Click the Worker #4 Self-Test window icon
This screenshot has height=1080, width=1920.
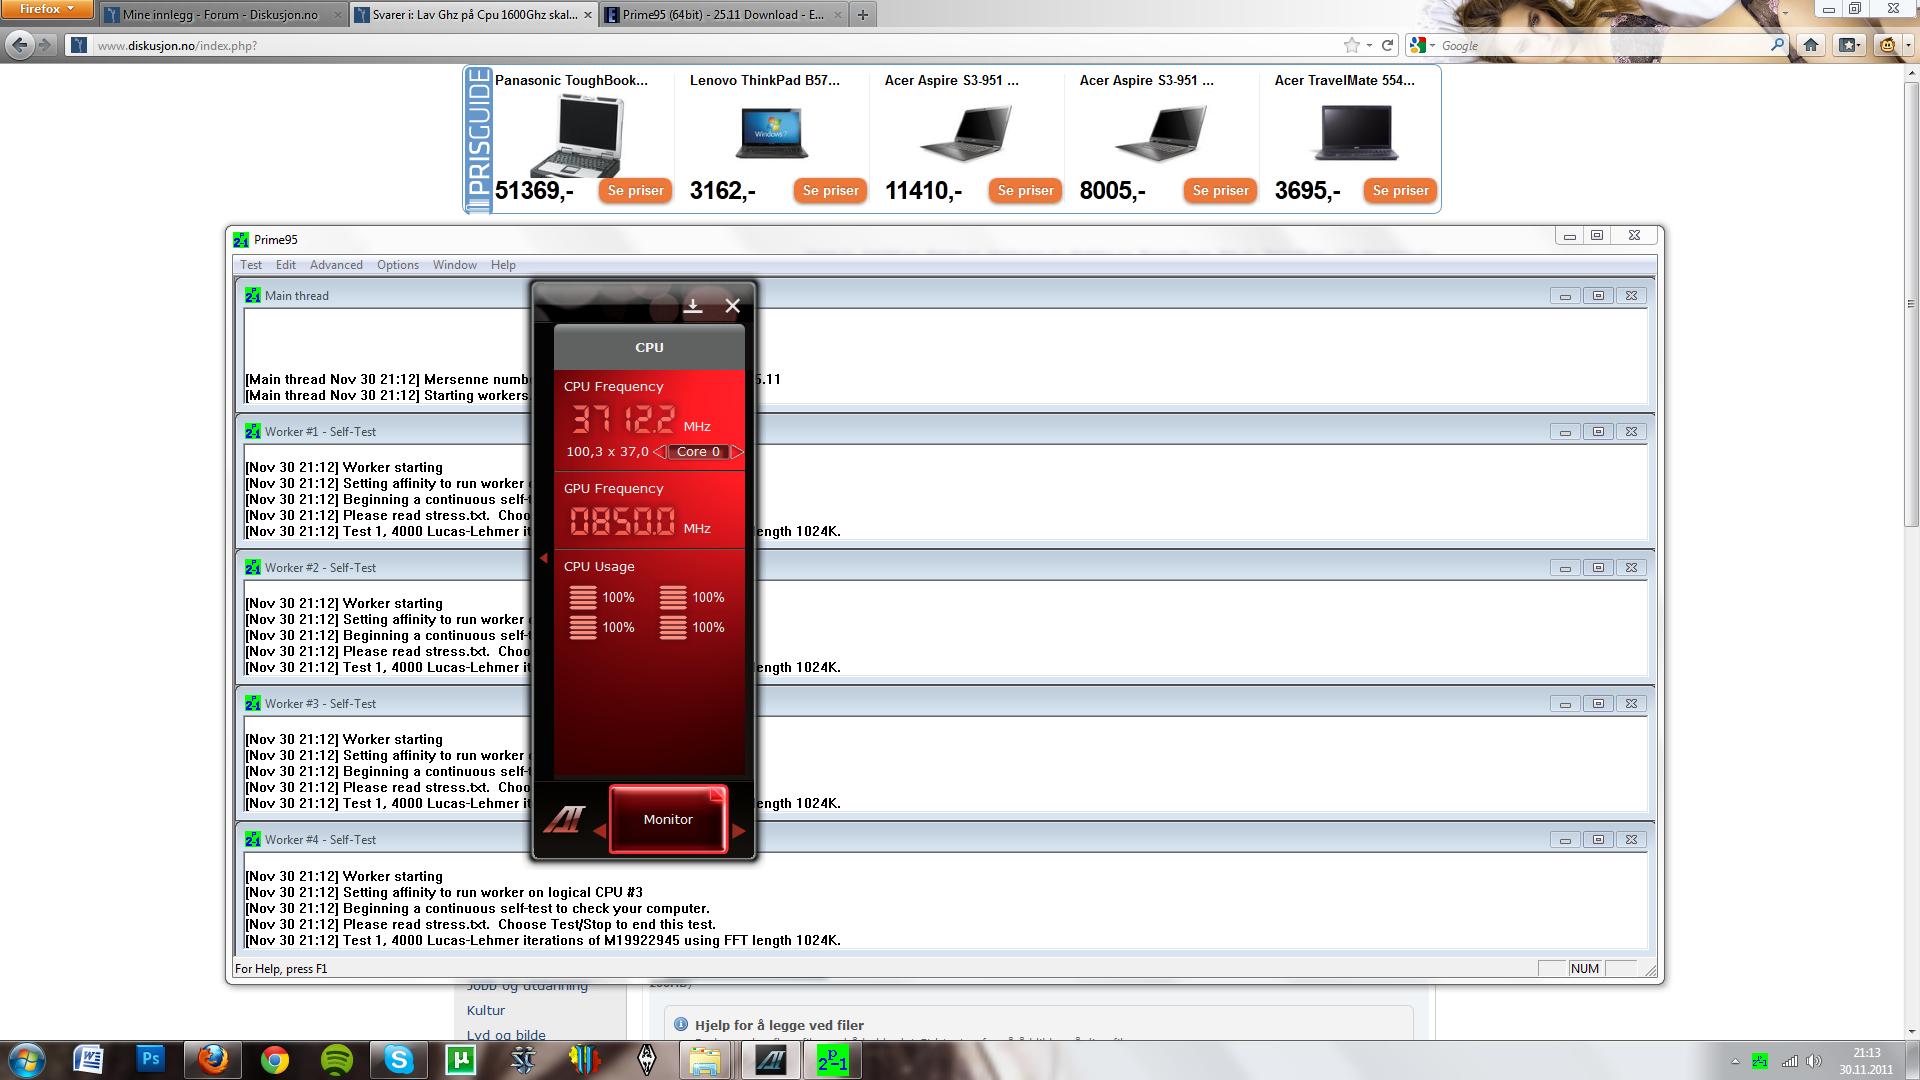click(x=253, y=840)
